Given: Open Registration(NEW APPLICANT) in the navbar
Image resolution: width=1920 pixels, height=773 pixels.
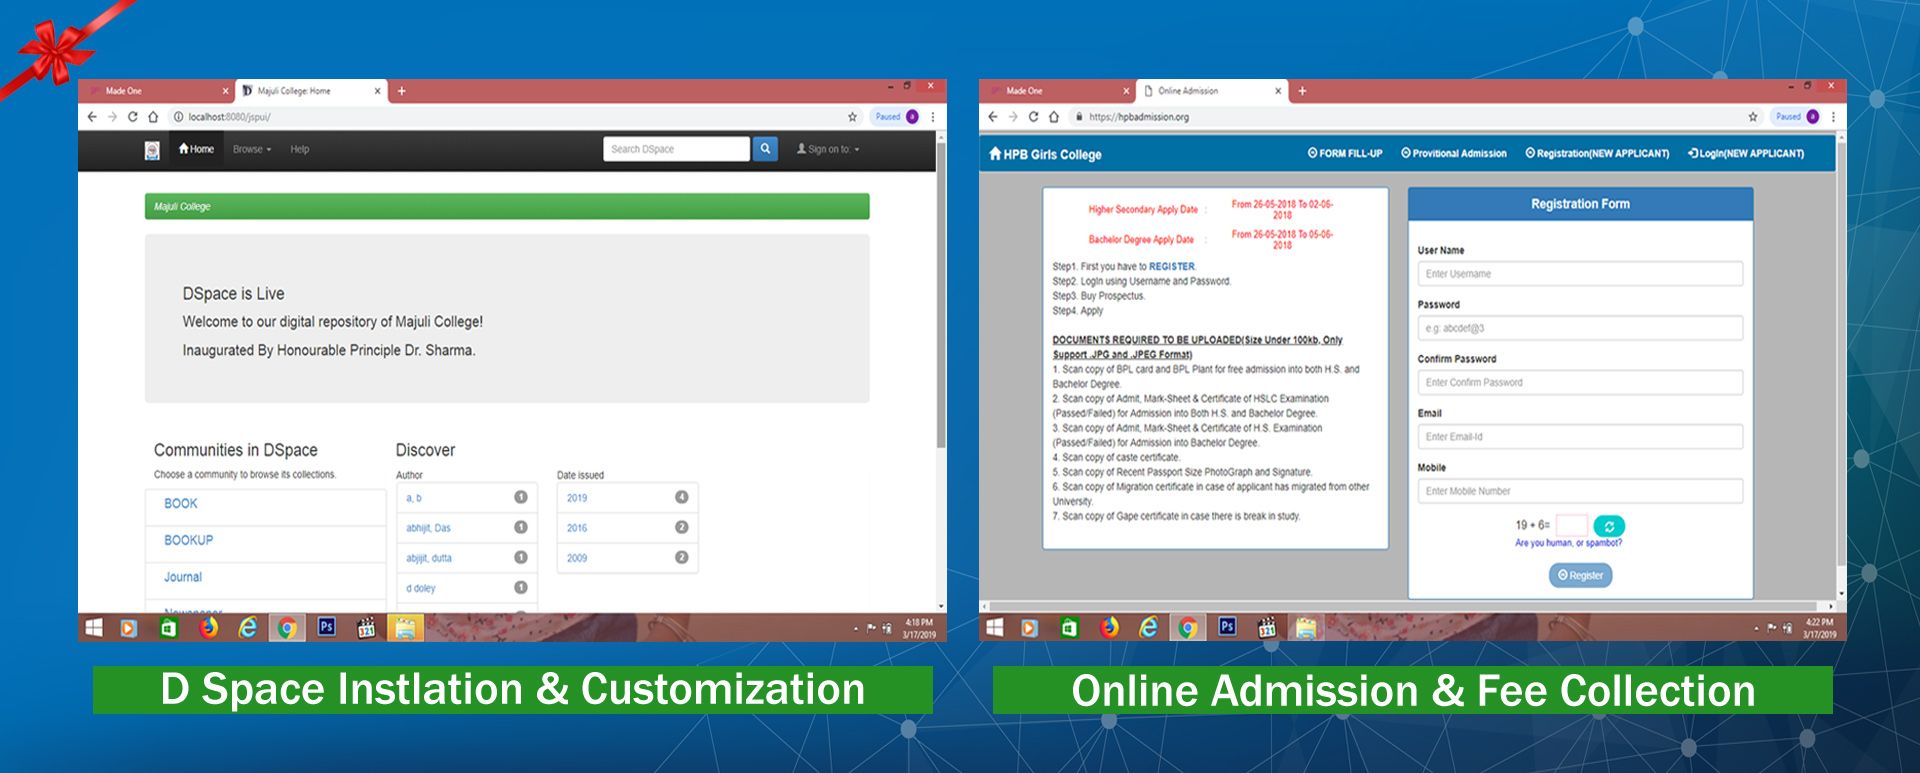Looking at the screenshot, I should [1597, 154].
